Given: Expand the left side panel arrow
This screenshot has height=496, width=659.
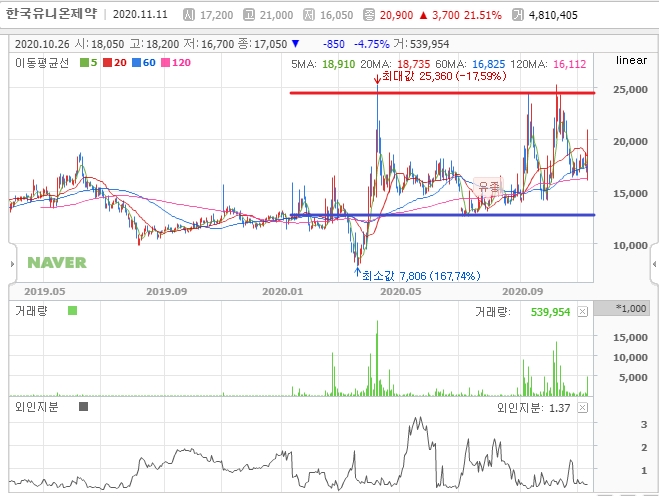Looking at the screenshot, I should point(12,264).
